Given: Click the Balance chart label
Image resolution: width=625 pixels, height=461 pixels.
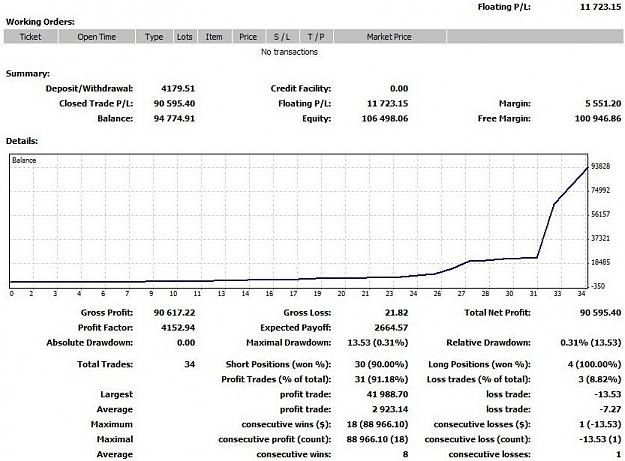Looking at the screenshot, I should point(24,160).
